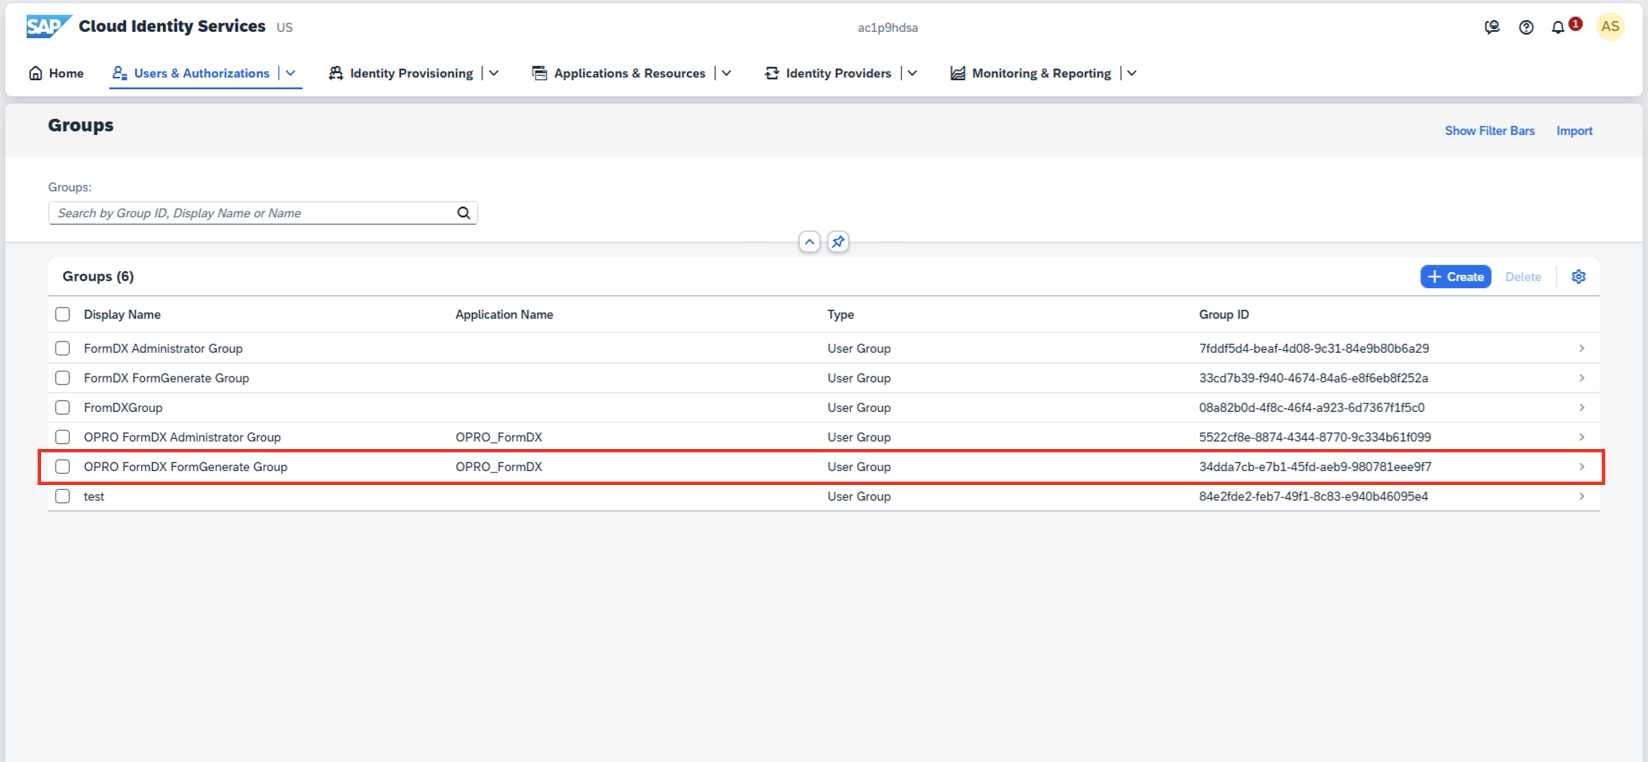Open table settings gear icon
The width and height of the screenshot is (1648, 762).
[1578, 277]
